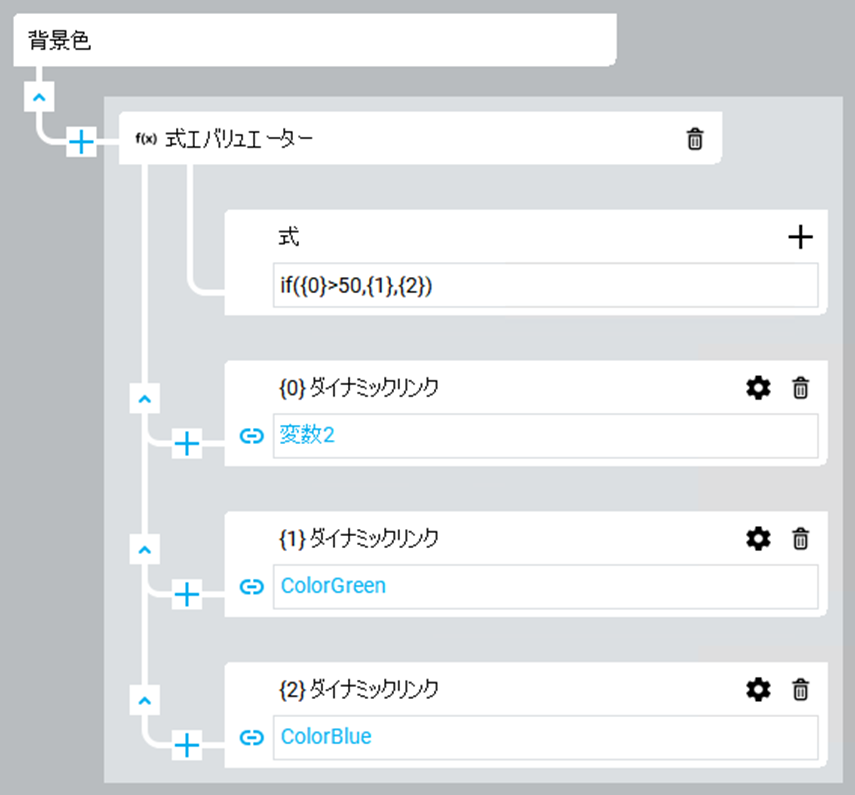
Task: Delete the 式エバリュエーター node via trash icon
Action: pos(695,139)
